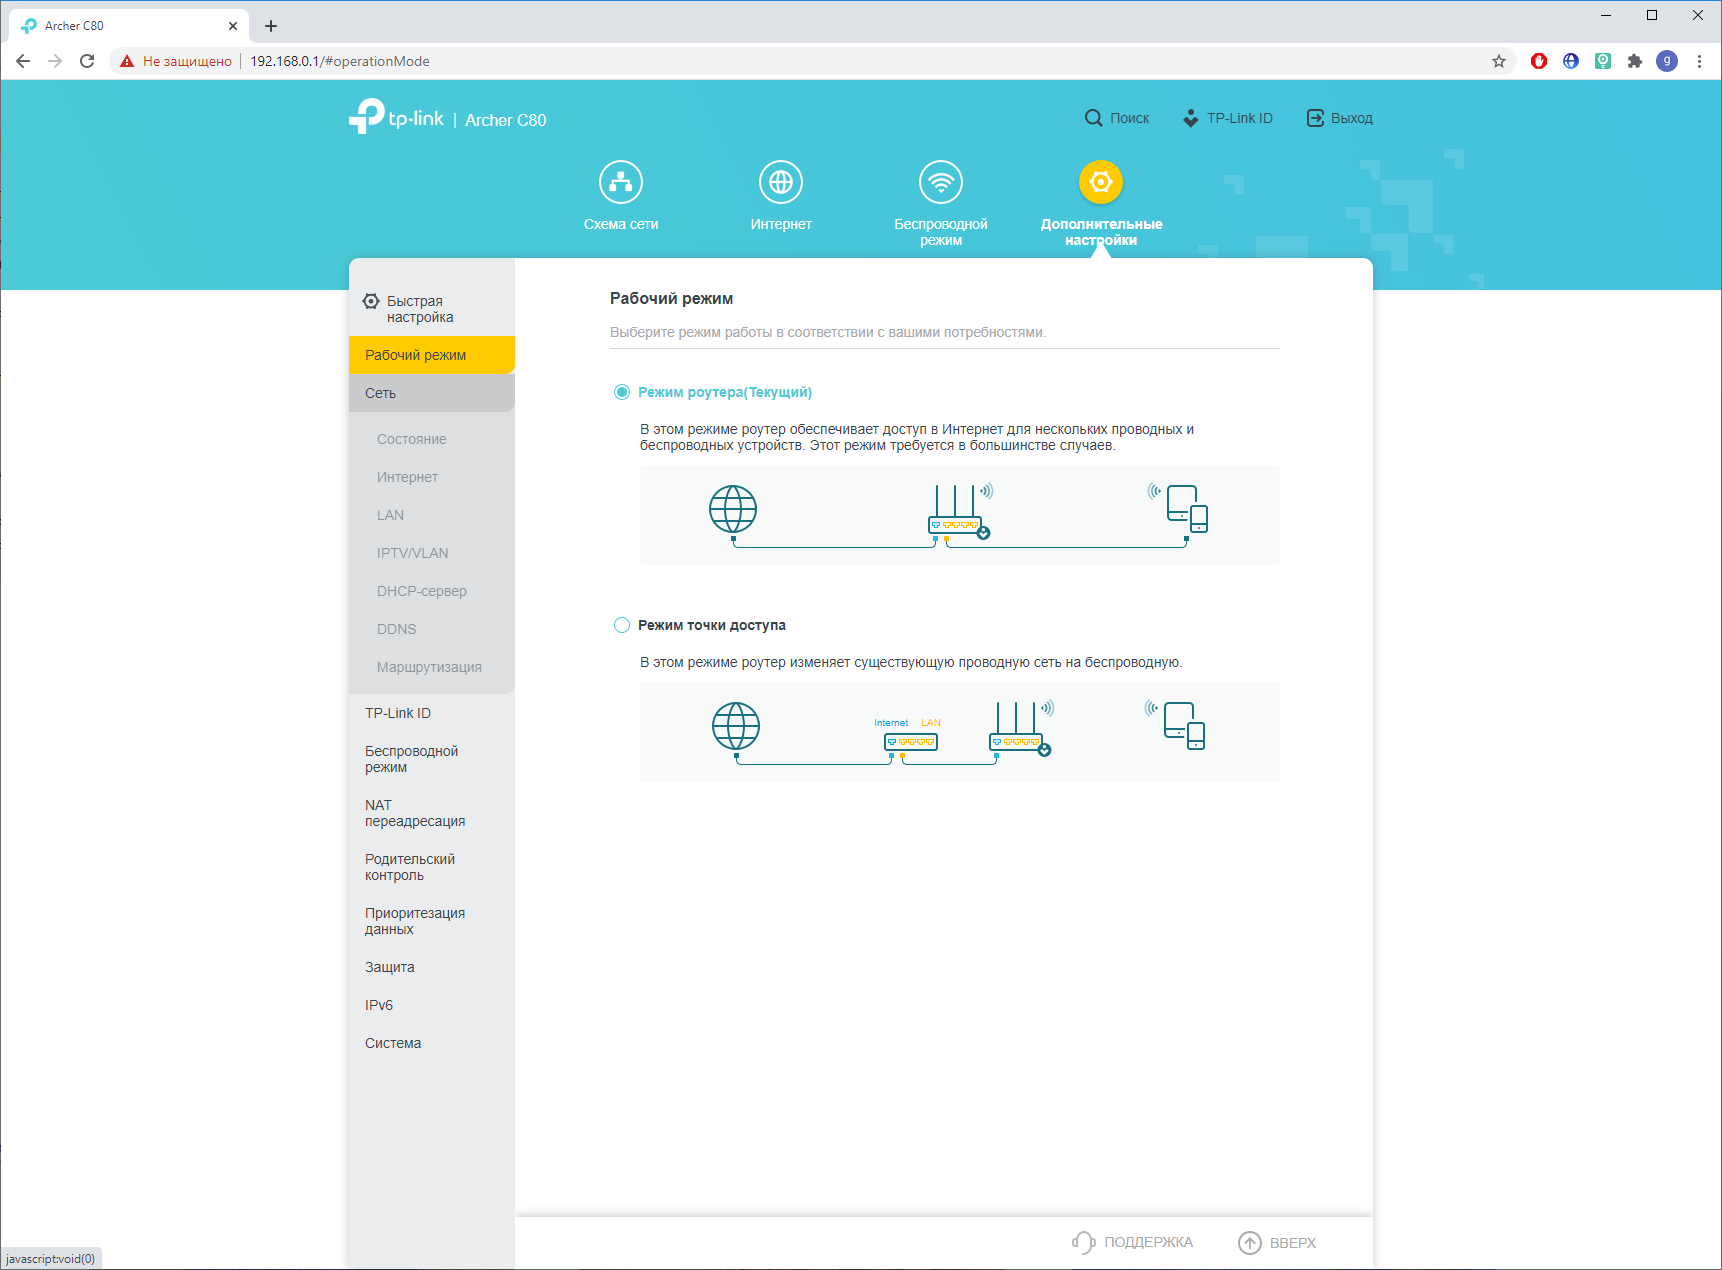1722x1270 pixels.
Task: Click the Выход logout icon
Action: coord(1315,118)
